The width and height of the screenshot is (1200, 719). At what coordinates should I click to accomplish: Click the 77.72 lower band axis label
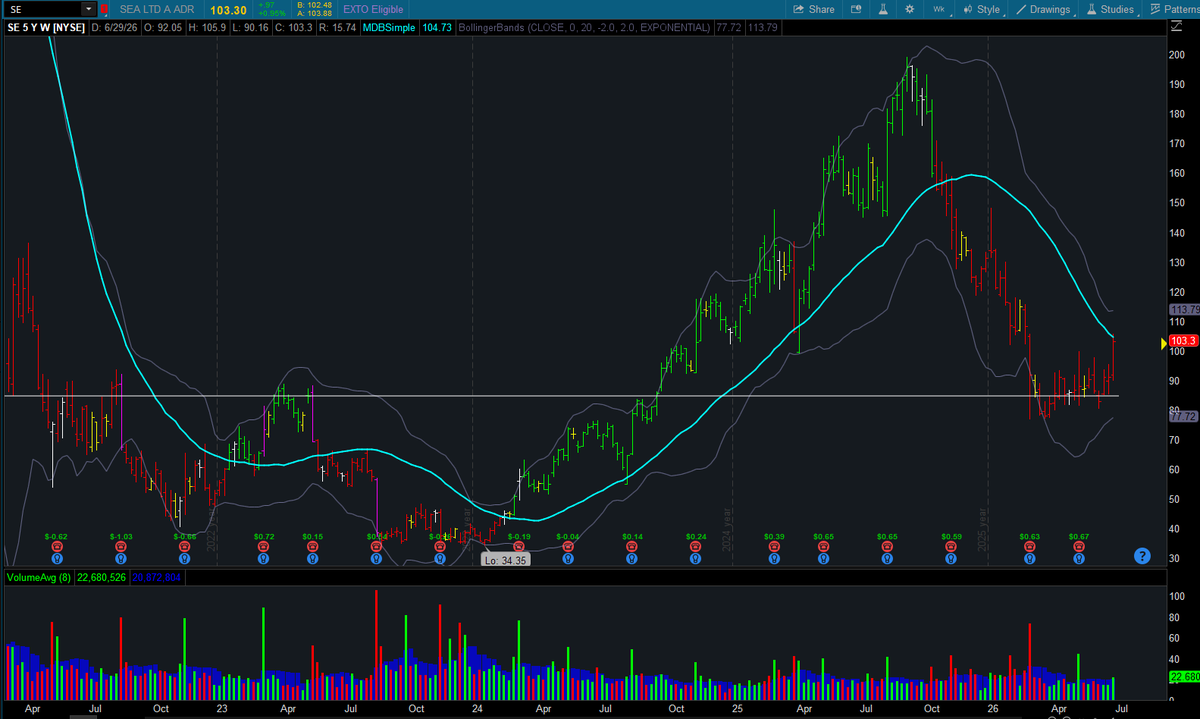pos(1184,416)
